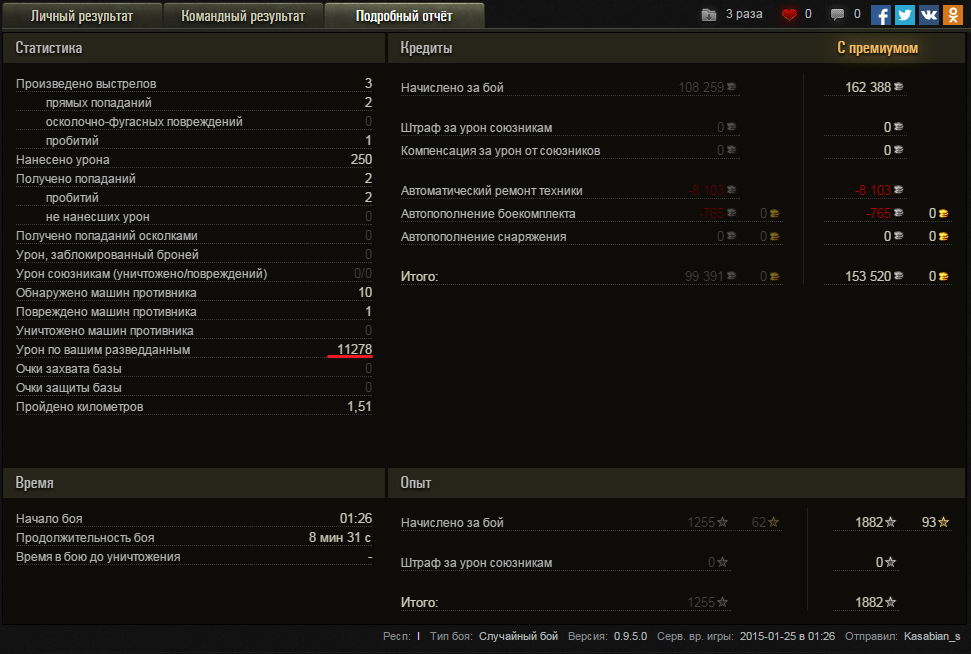Switch to the Личный результат tab
This screenshot has width=971, height=654.
(x=82, y=16)
